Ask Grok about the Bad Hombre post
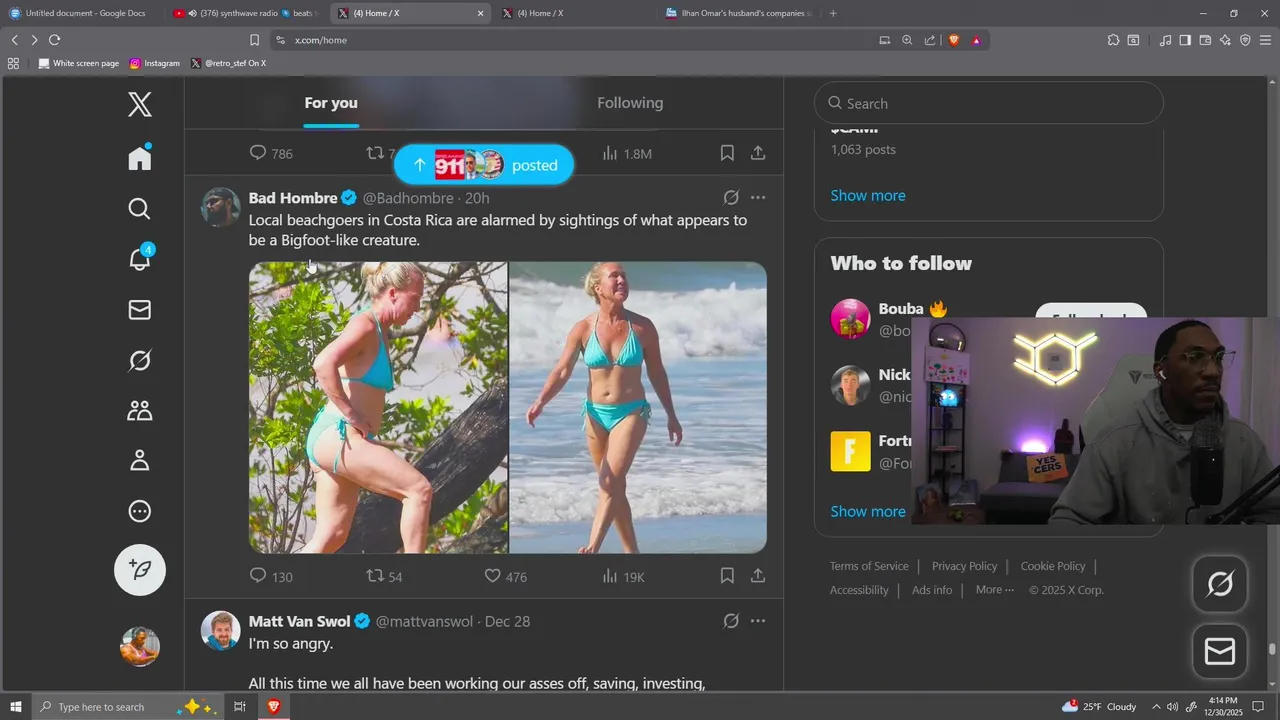Screen dimensions: 1280x720 pyautogui.click(x=731, y=198)
